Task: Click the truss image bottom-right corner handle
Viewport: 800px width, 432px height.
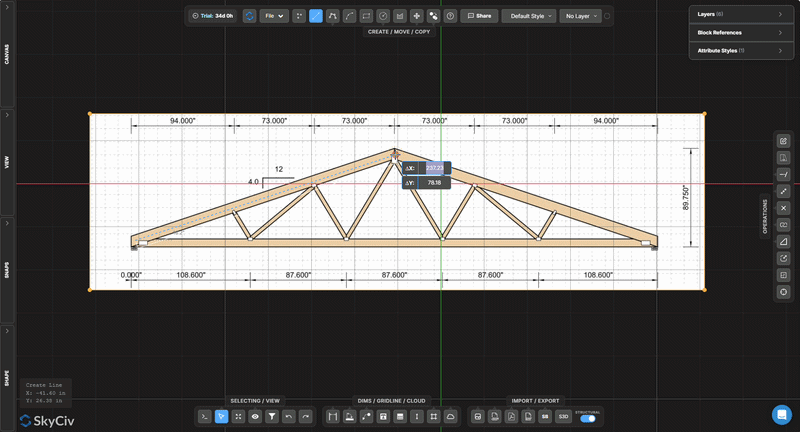Action: 705,290
